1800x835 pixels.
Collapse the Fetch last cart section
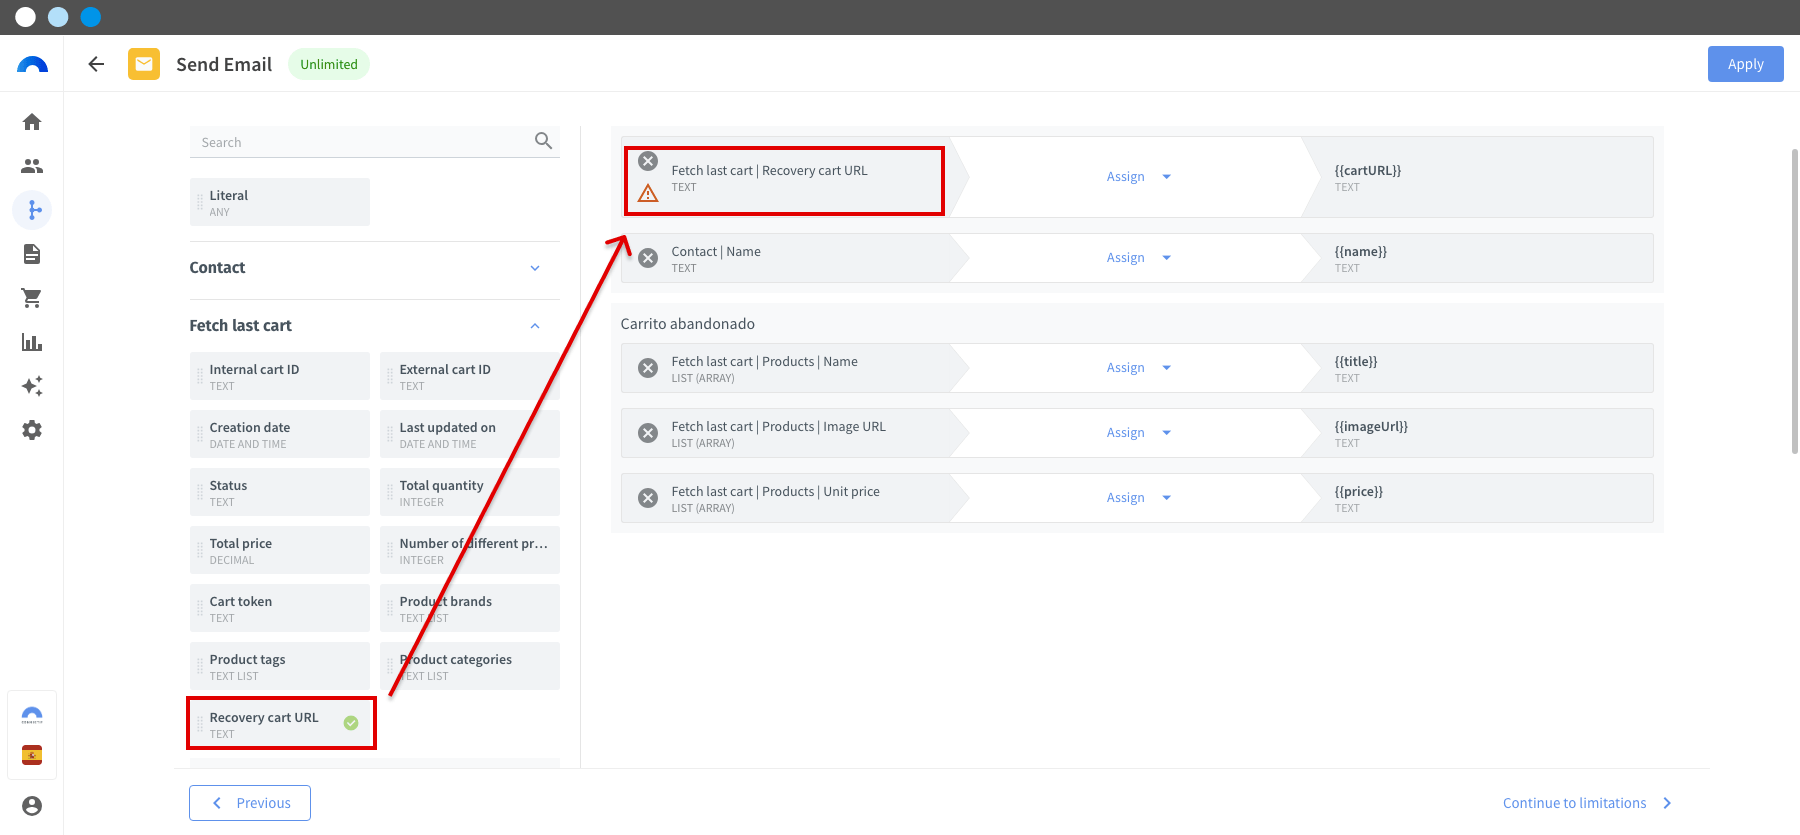click(535, 326)
